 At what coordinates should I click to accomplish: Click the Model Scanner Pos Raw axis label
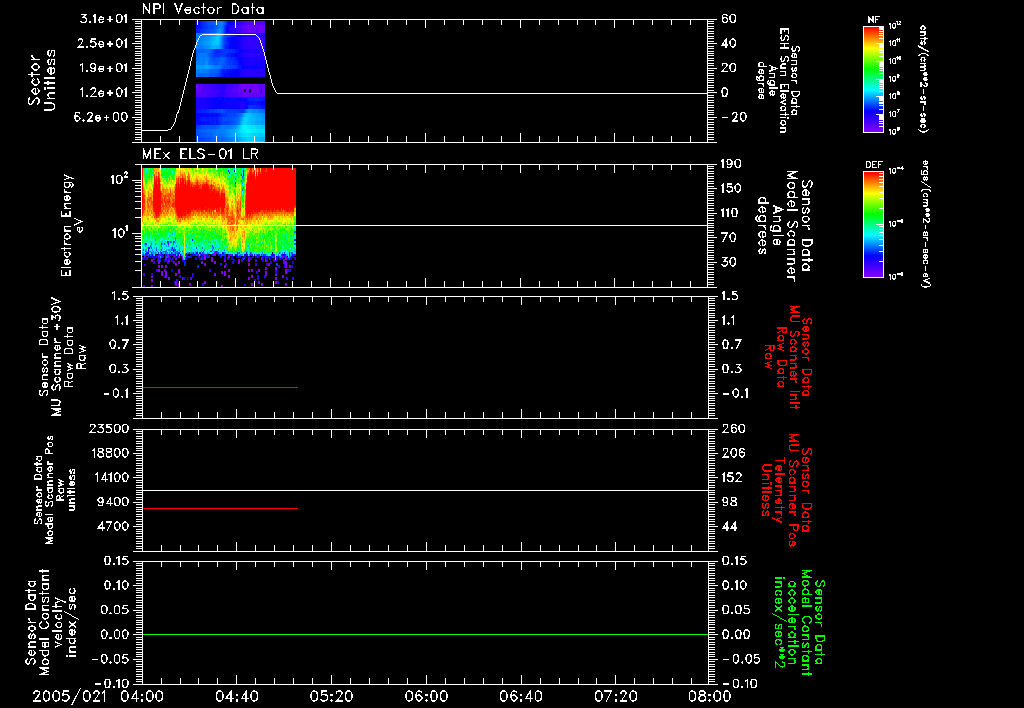tap(55, 490)
